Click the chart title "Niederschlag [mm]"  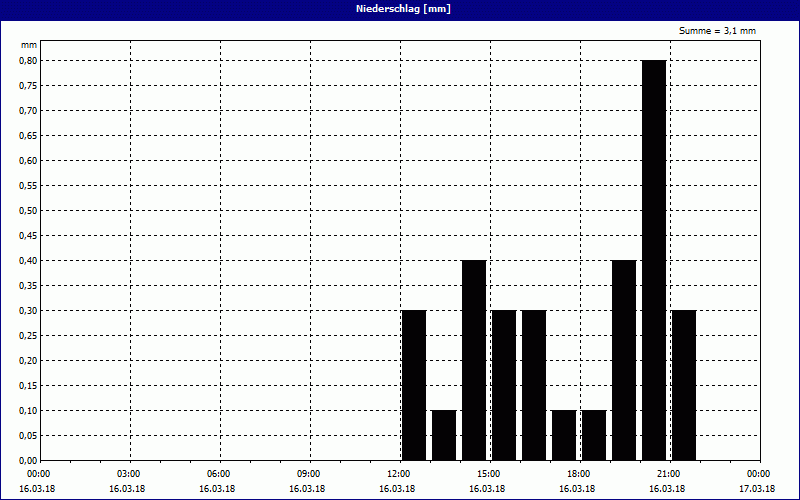[x=400, y=9]
